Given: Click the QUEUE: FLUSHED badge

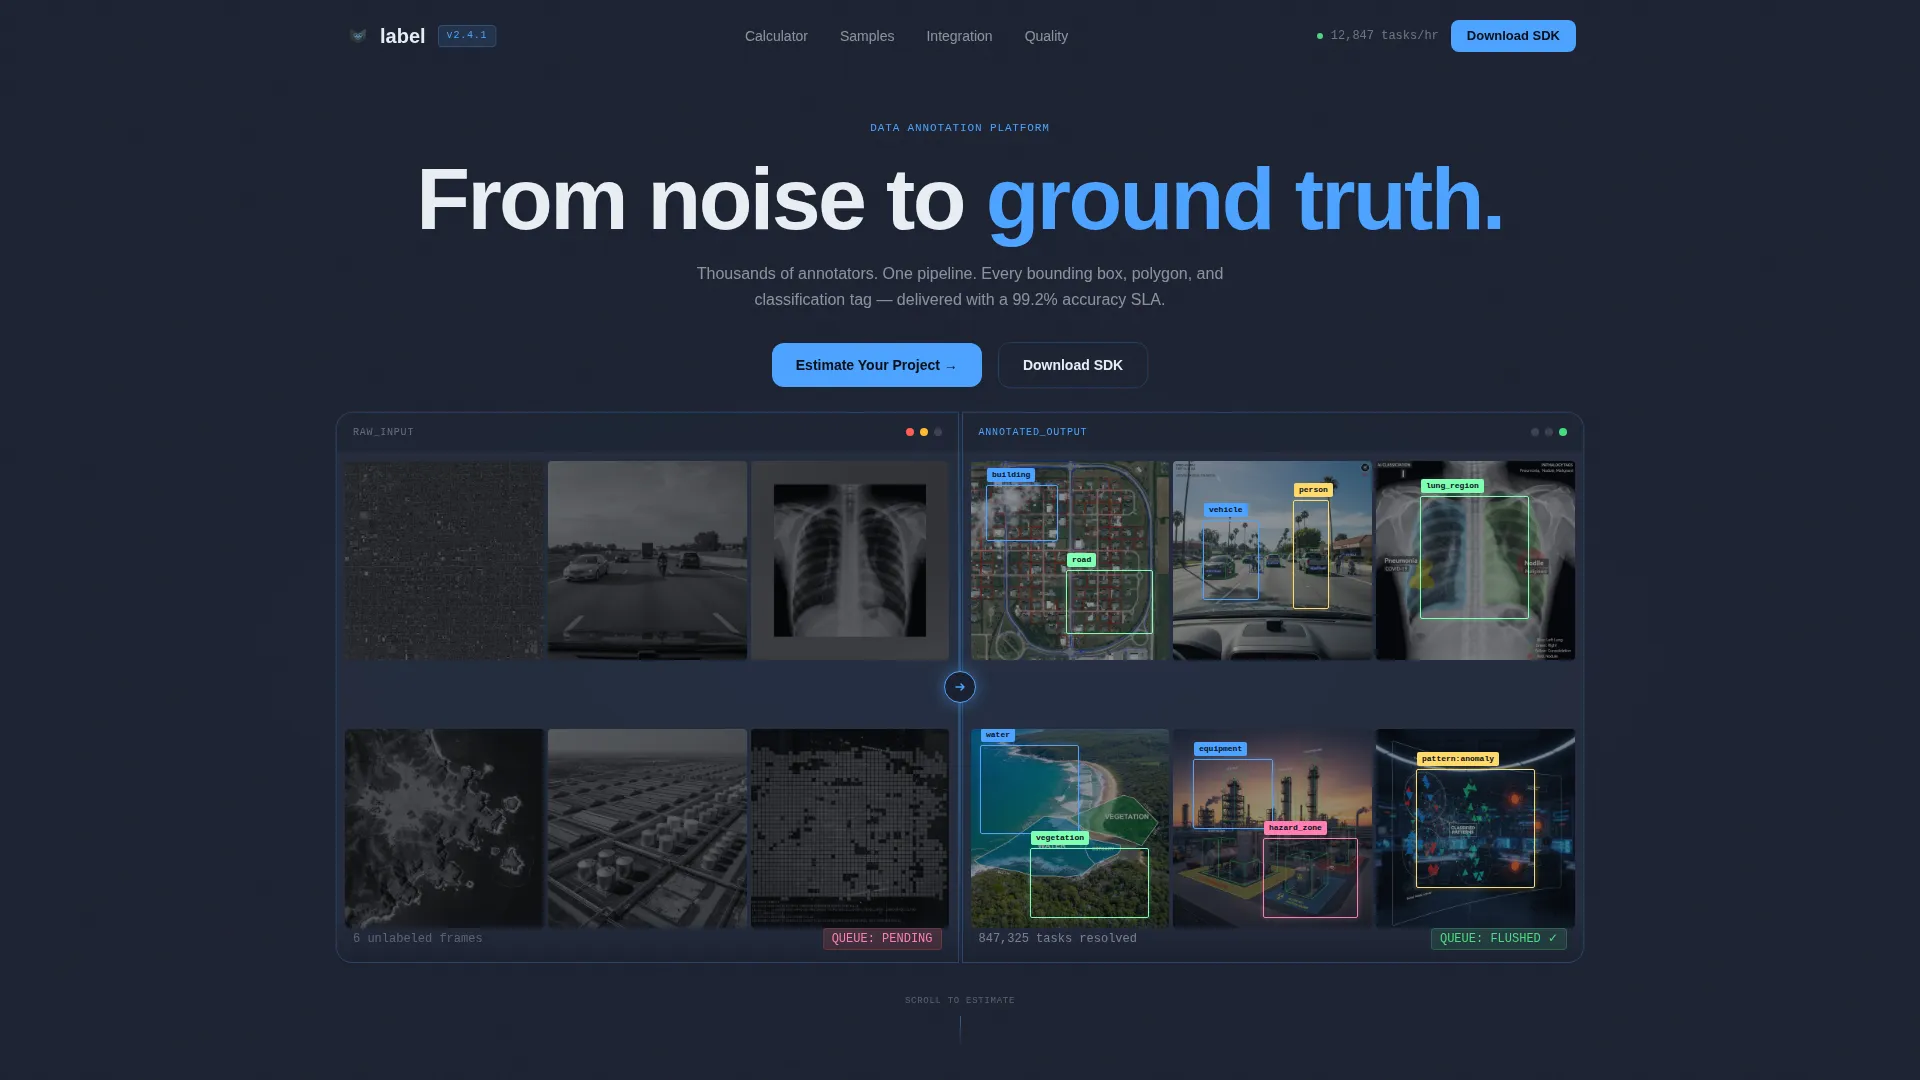Looking at the screenshot, I should (1498, 939).
